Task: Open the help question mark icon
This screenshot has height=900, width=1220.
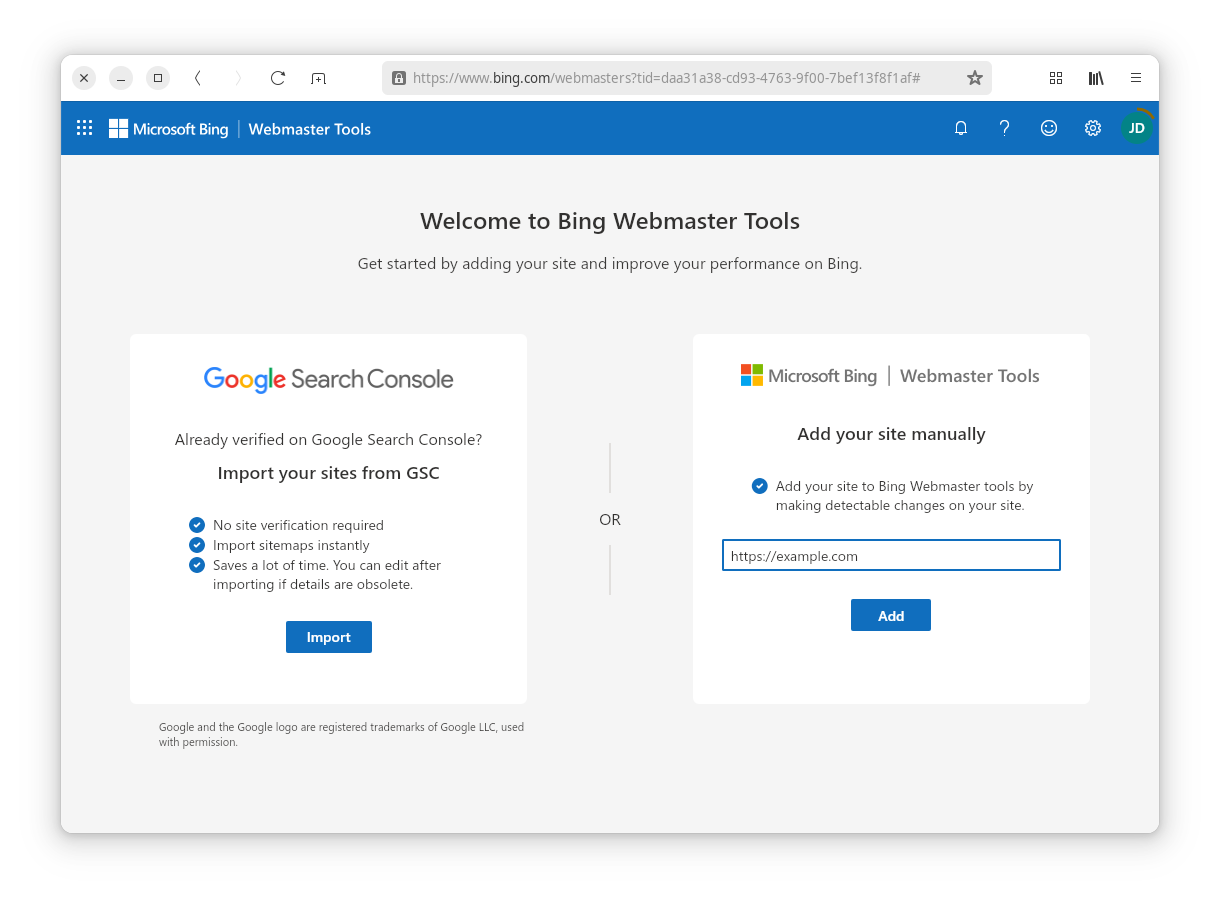Action: coord(1005,128)
